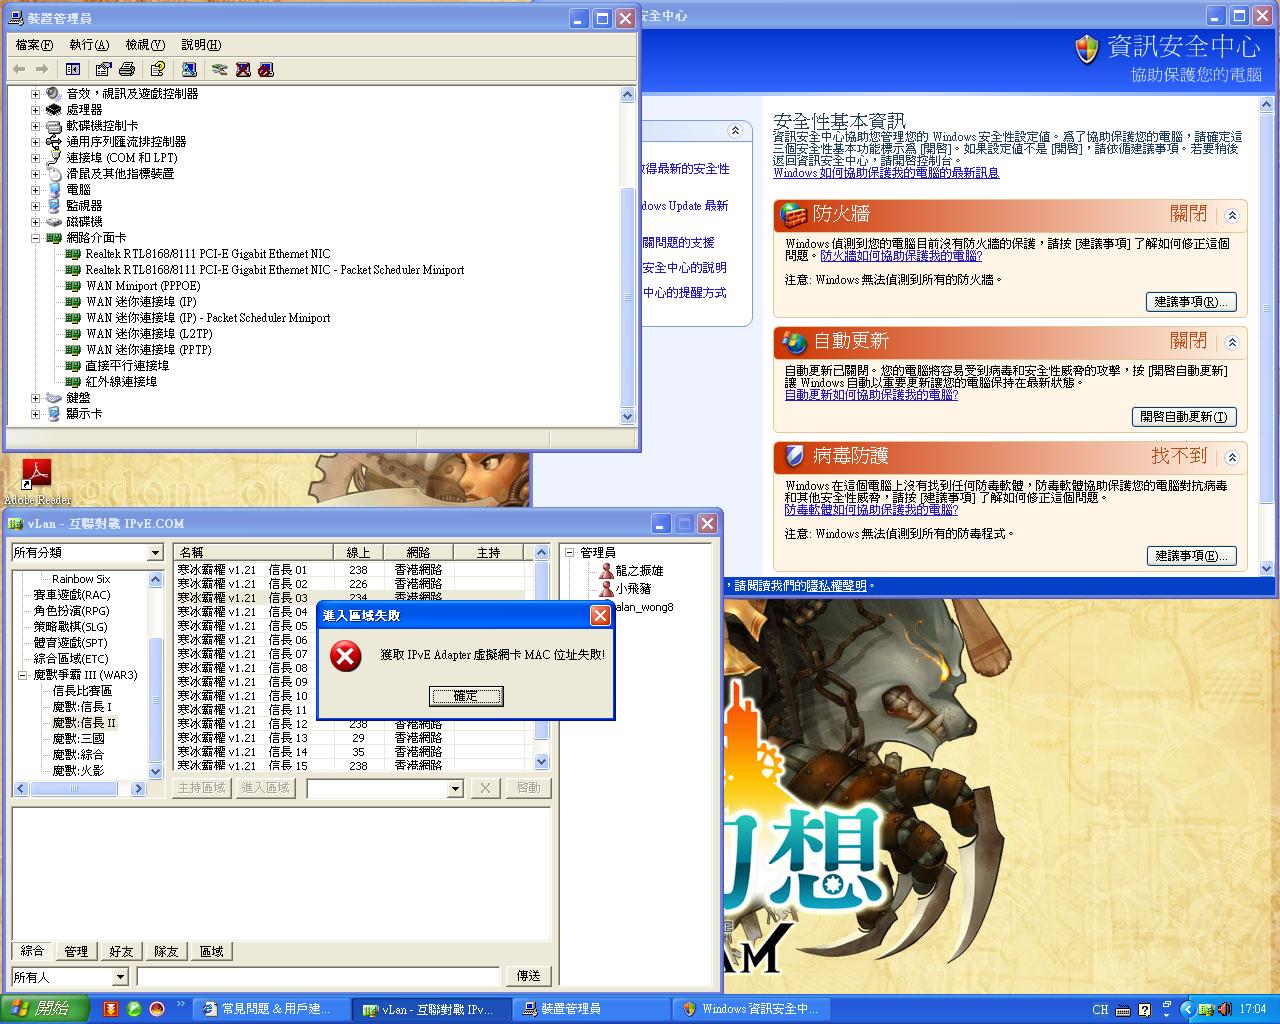Click the disable device toolbar icon
This screenshot has width=1280, height=1024.
[265, 69]
